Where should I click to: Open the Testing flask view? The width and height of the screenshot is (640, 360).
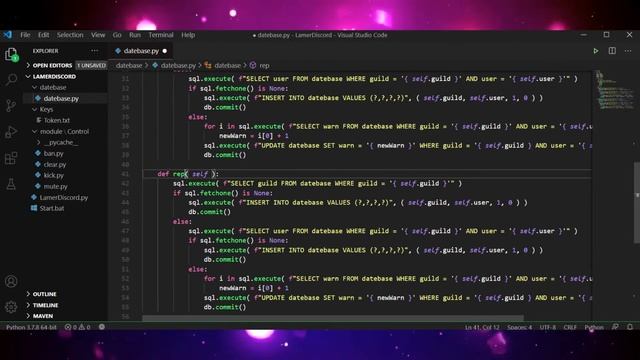tap(11, 184)
